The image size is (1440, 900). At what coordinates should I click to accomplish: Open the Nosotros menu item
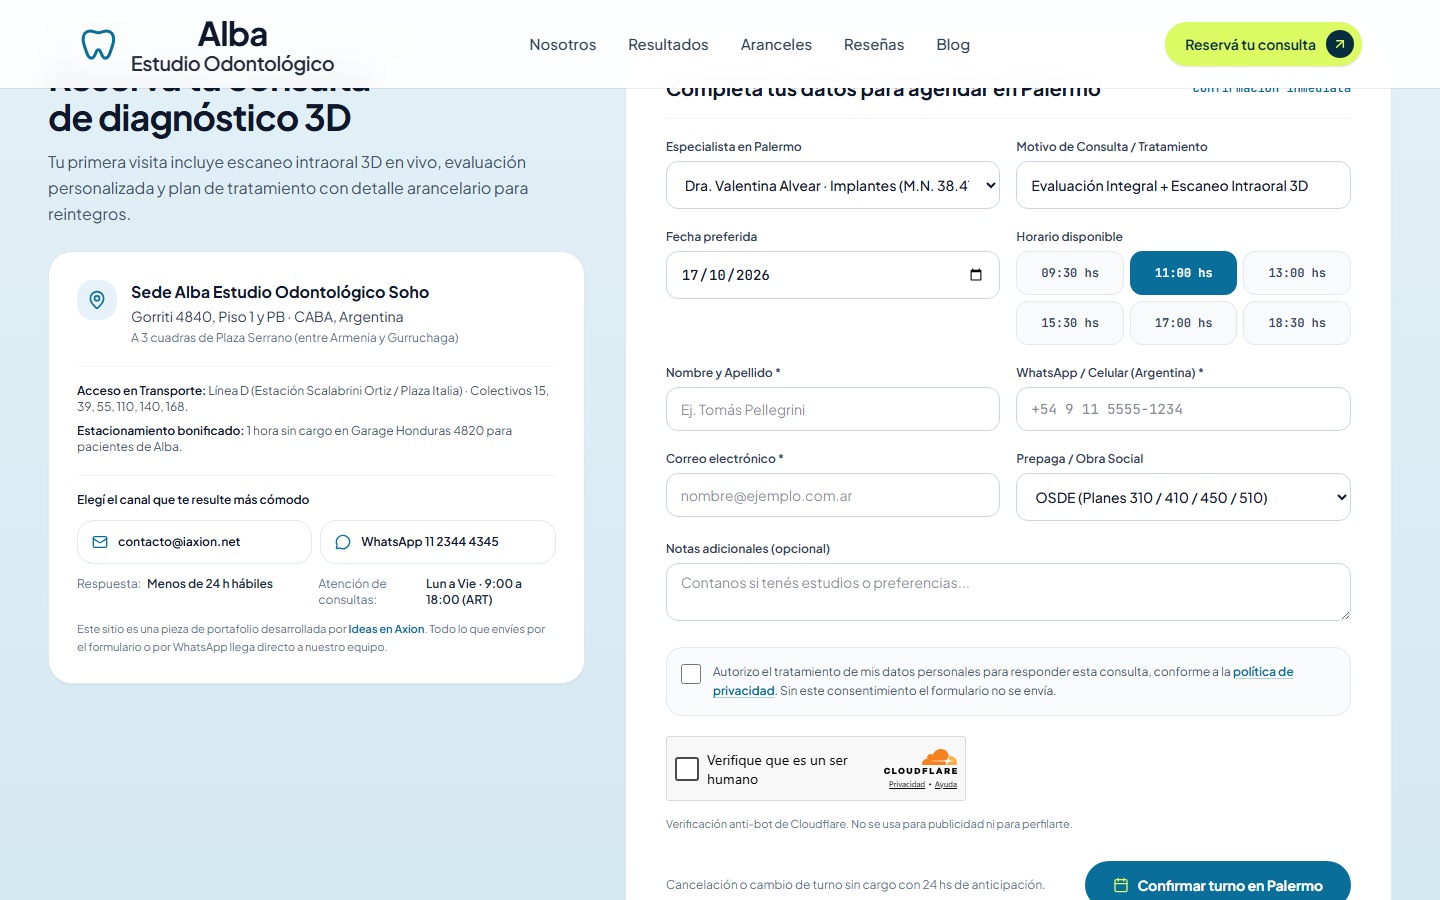tap(563, 45)
